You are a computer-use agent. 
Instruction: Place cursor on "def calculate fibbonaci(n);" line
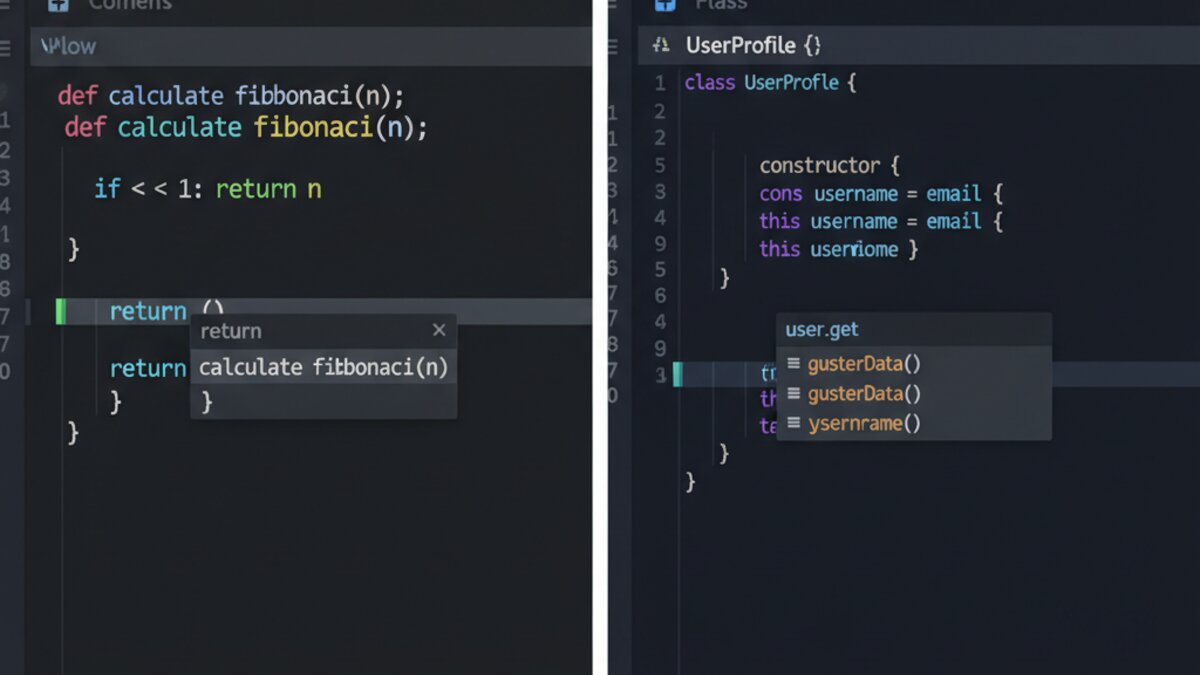pyautogui.click(x=231, y=96)
